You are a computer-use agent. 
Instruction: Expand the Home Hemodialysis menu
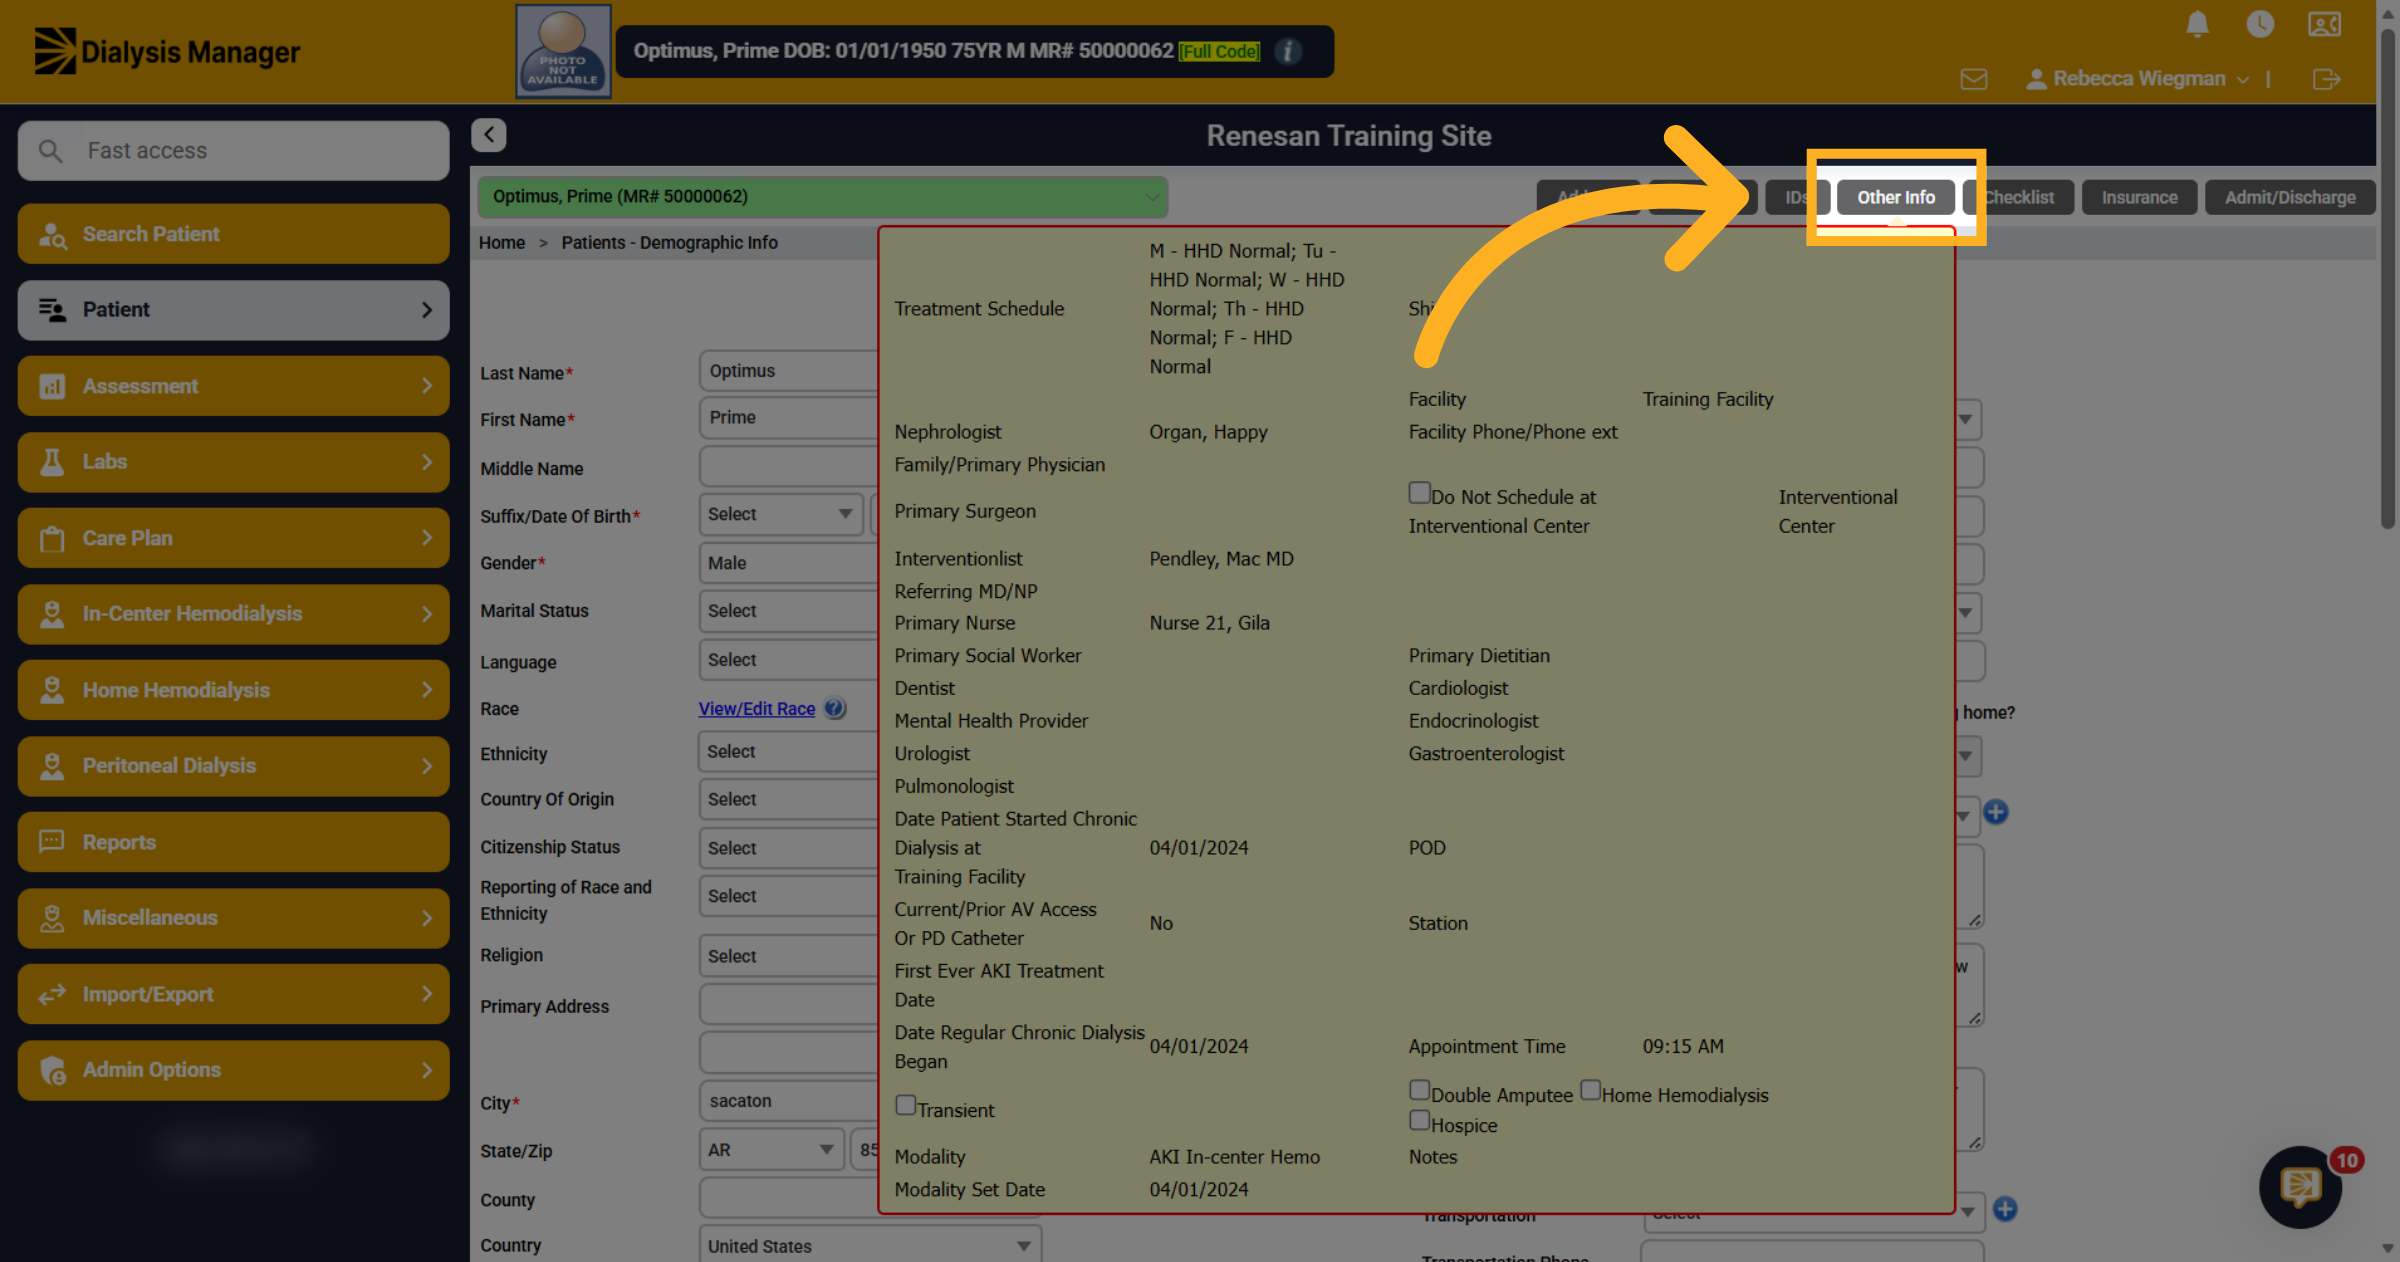[233, 690]
